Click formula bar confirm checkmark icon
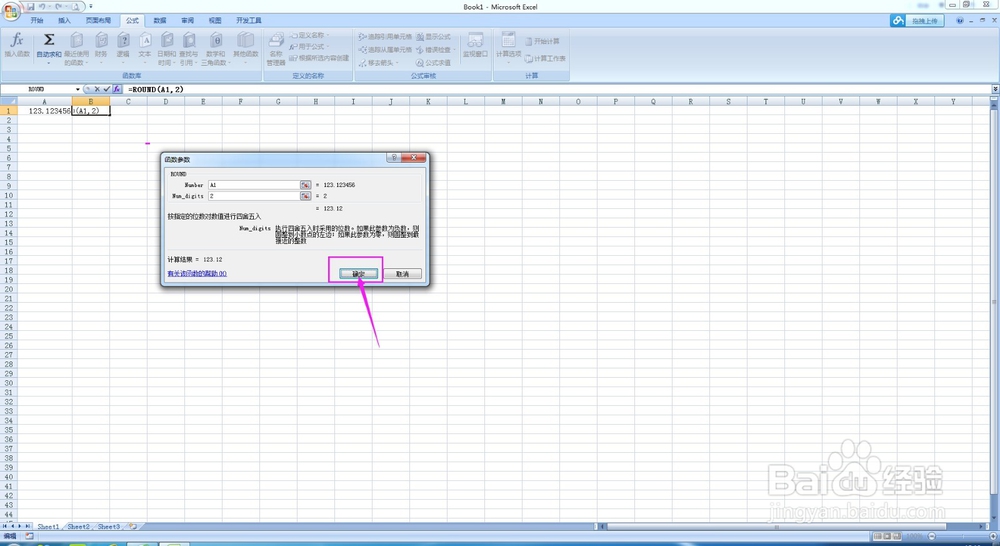1000x546 pixels. 107,89
